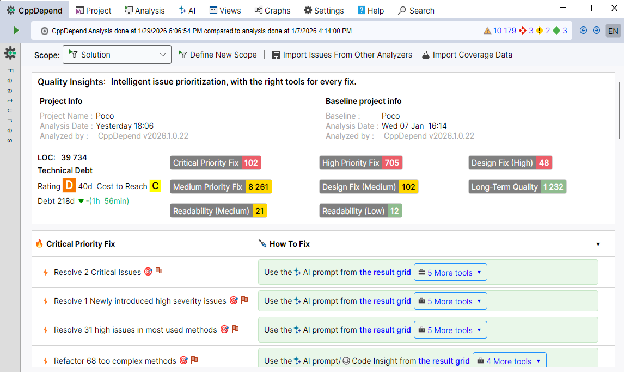Screen dimensions: 624x372
Task: Click the orange warning triangle icon
Action: [x=487, y=31]
